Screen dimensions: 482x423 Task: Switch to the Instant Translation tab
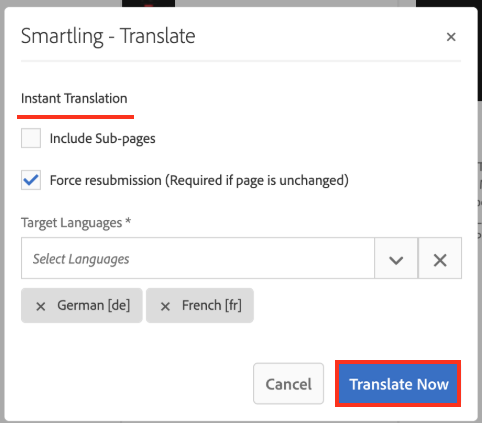74,99
